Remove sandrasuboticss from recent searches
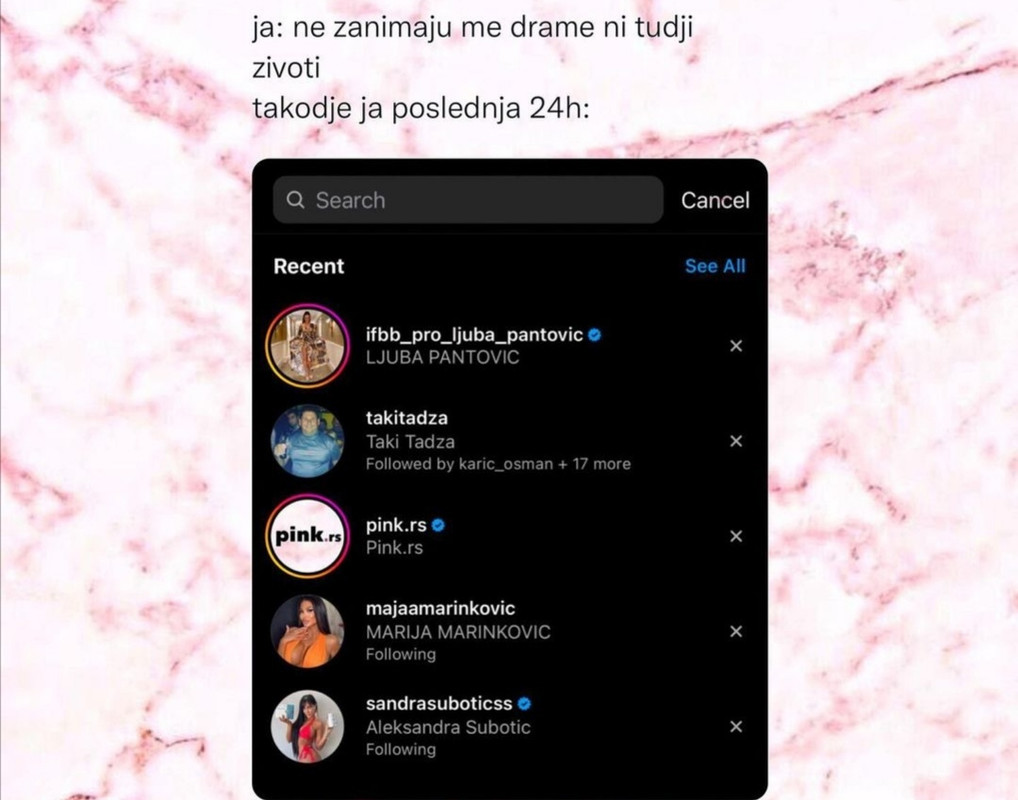Image resolution: width=1018 pixels, height=800 pixels. (x=736, y=727)
